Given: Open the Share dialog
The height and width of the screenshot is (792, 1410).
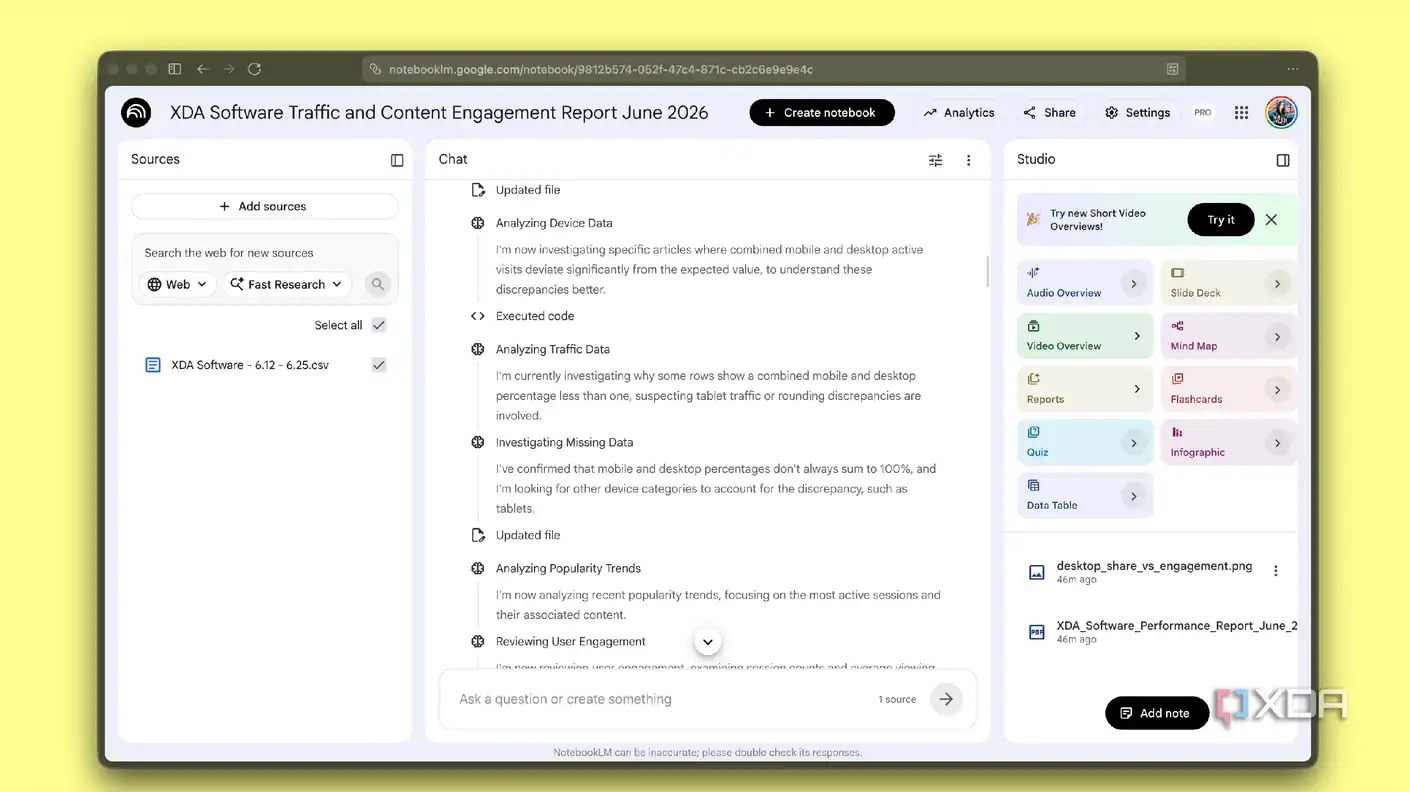Looking at the screenshot, I should (x=1049, y=113).
